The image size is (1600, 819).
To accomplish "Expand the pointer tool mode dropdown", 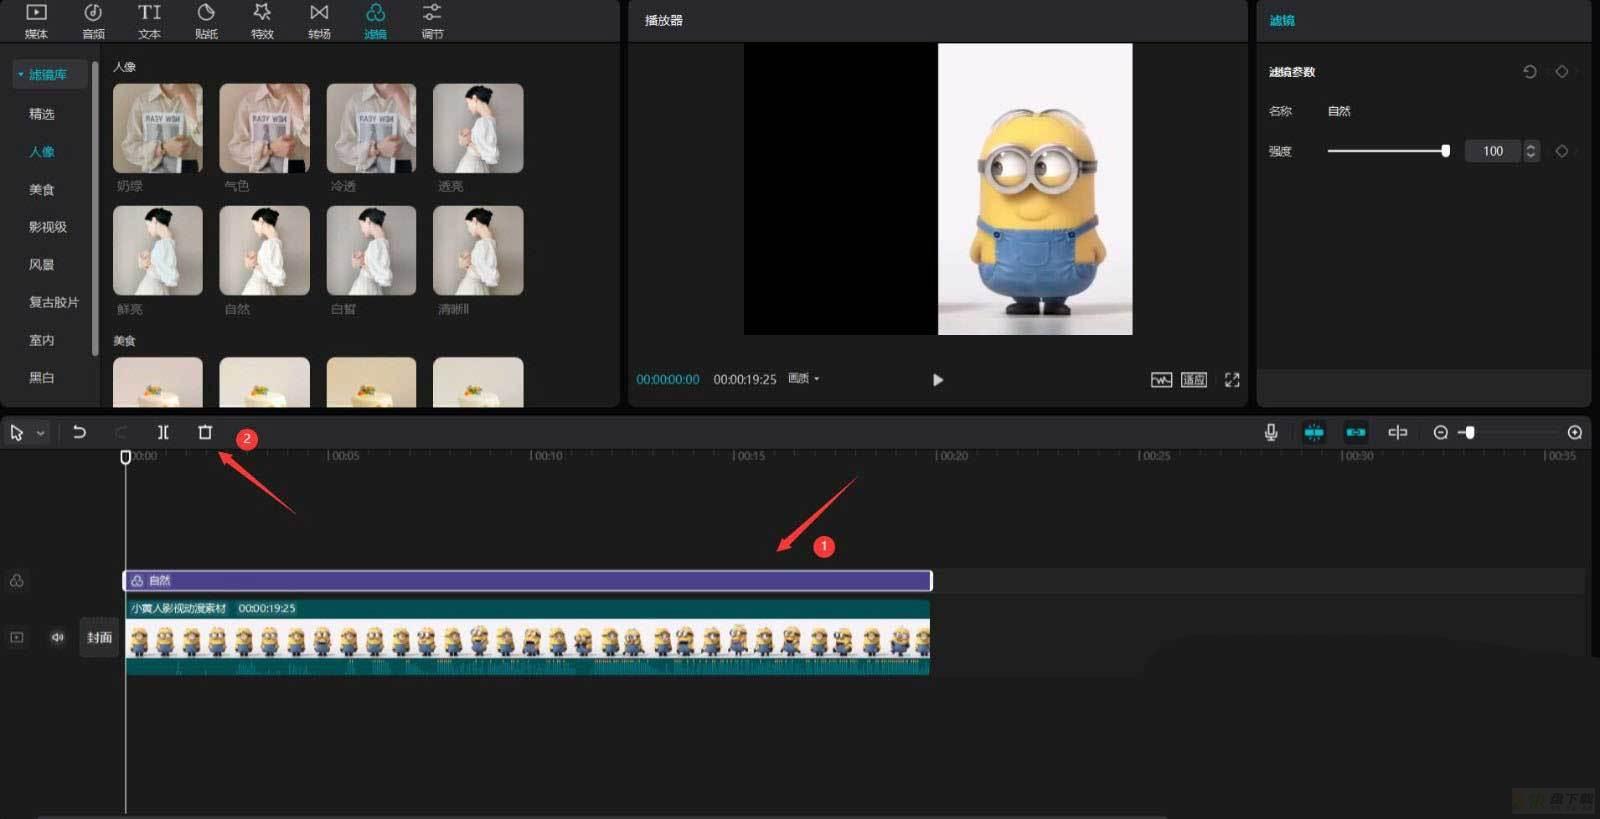I will pyautogui.click(x=41, y=433).
